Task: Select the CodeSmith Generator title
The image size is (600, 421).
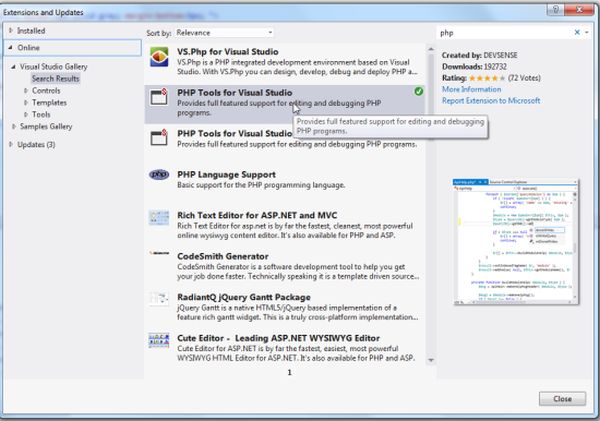Action: pyautogui.click(x=223, y=256)
